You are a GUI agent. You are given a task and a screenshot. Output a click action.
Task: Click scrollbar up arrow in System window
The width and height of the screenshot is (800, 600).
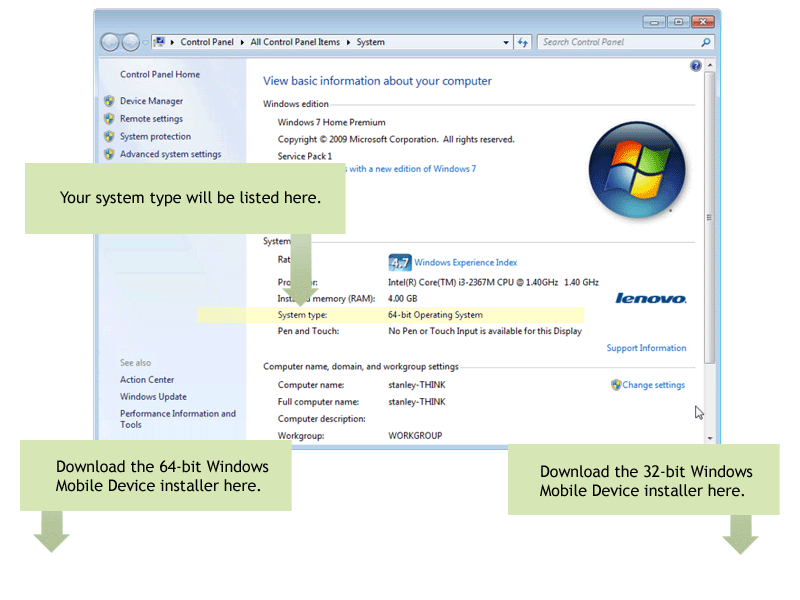coord(710,66)
